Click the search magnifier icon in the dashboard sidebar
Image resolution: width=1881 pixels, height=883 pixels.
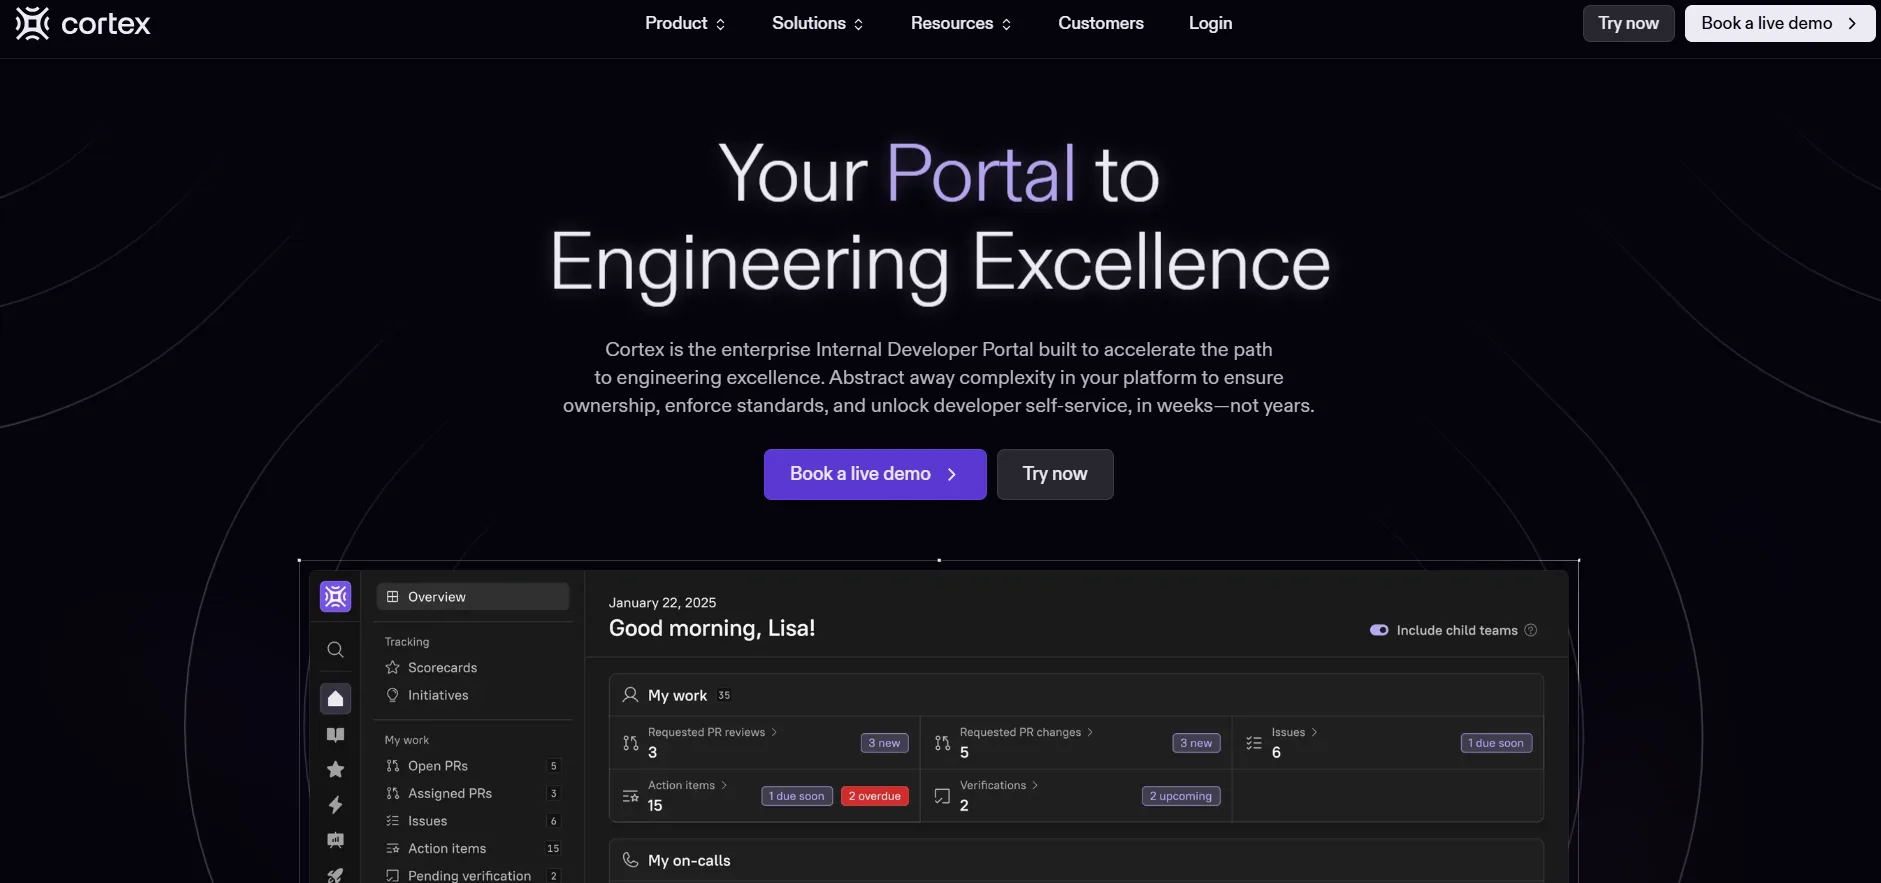(x=335, y=650)
